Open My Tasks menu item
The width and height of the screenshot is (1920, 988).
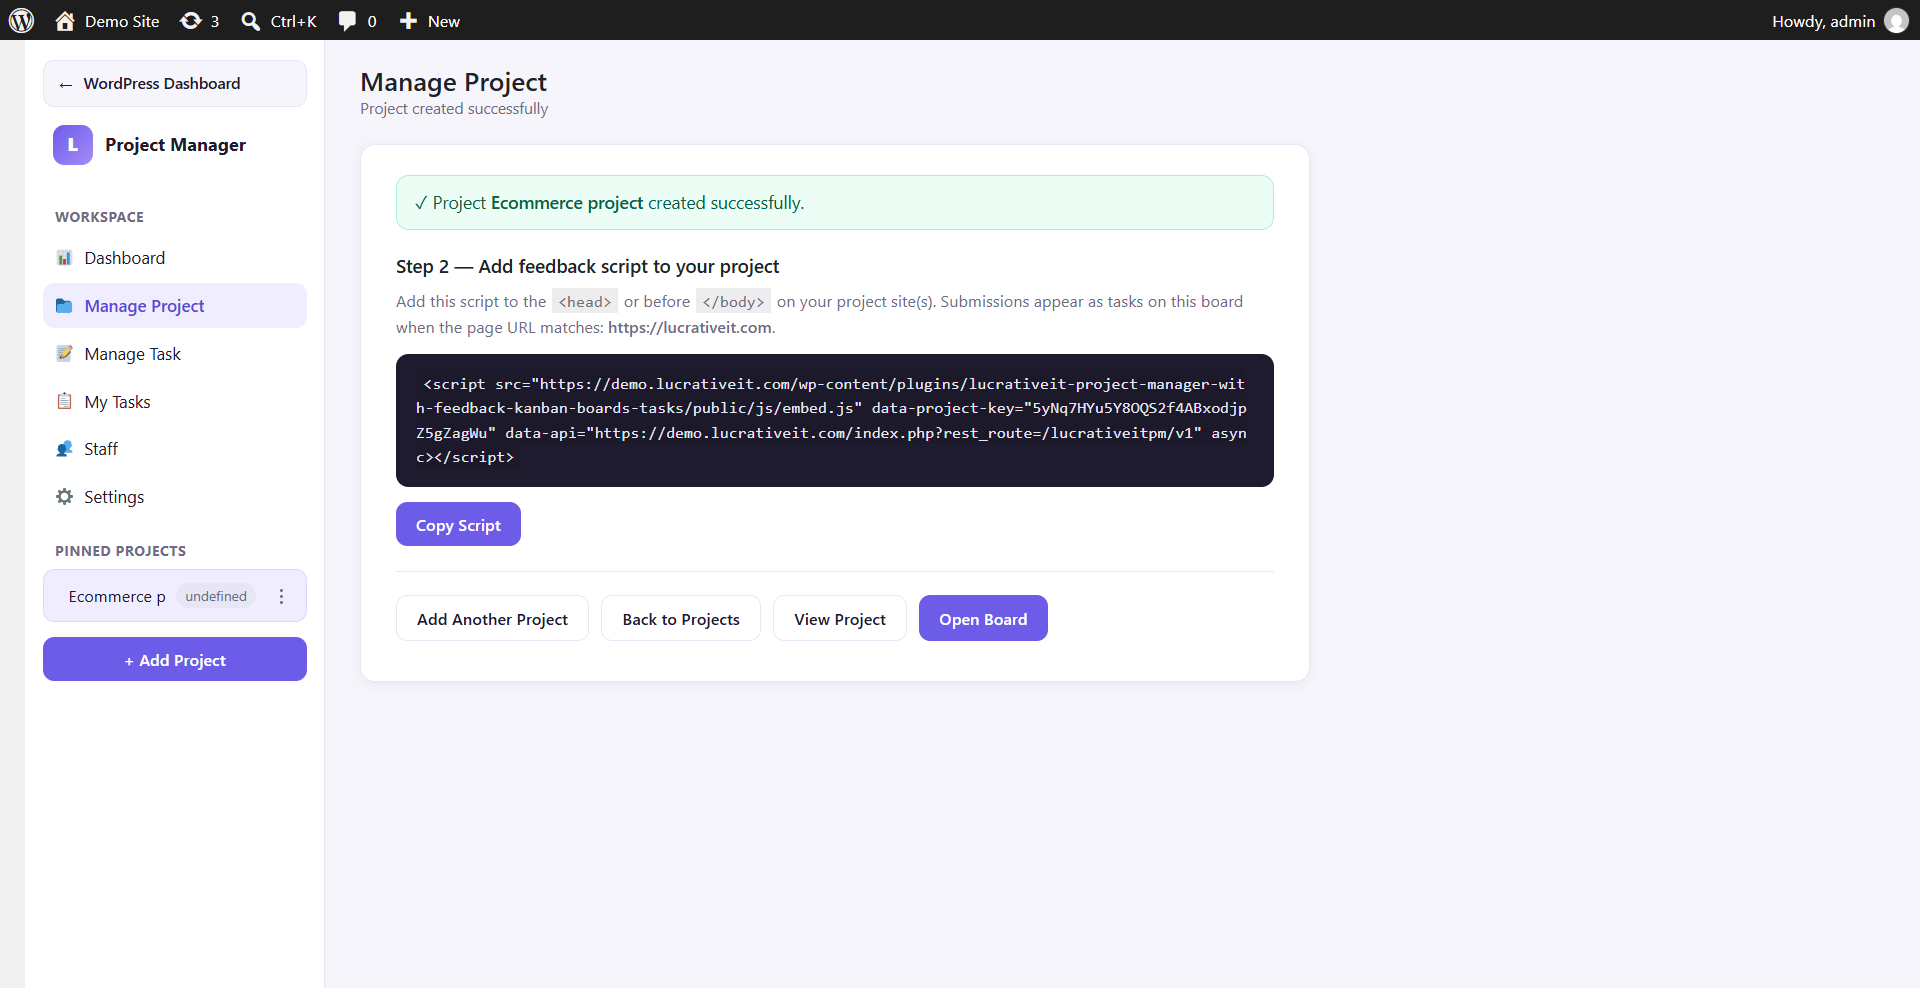[175, 402]
